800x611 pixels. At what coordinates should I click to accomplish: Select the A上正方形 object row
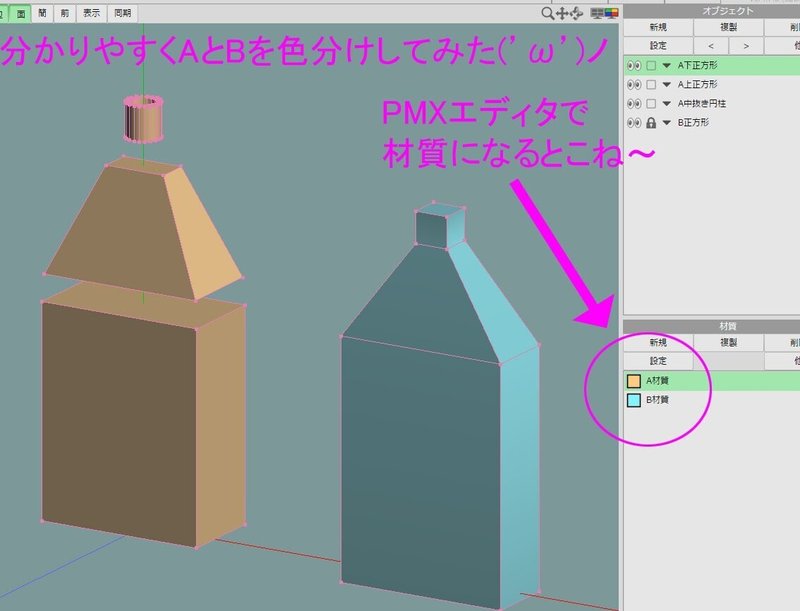coord(712,85)
